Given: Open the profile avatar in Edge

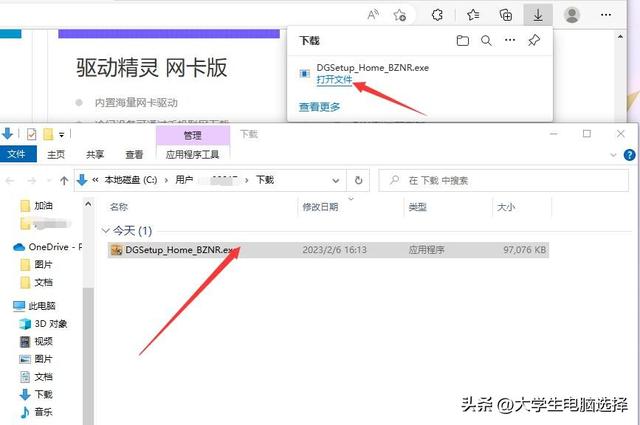Looking at the screenshot, I should coord(572,15).
